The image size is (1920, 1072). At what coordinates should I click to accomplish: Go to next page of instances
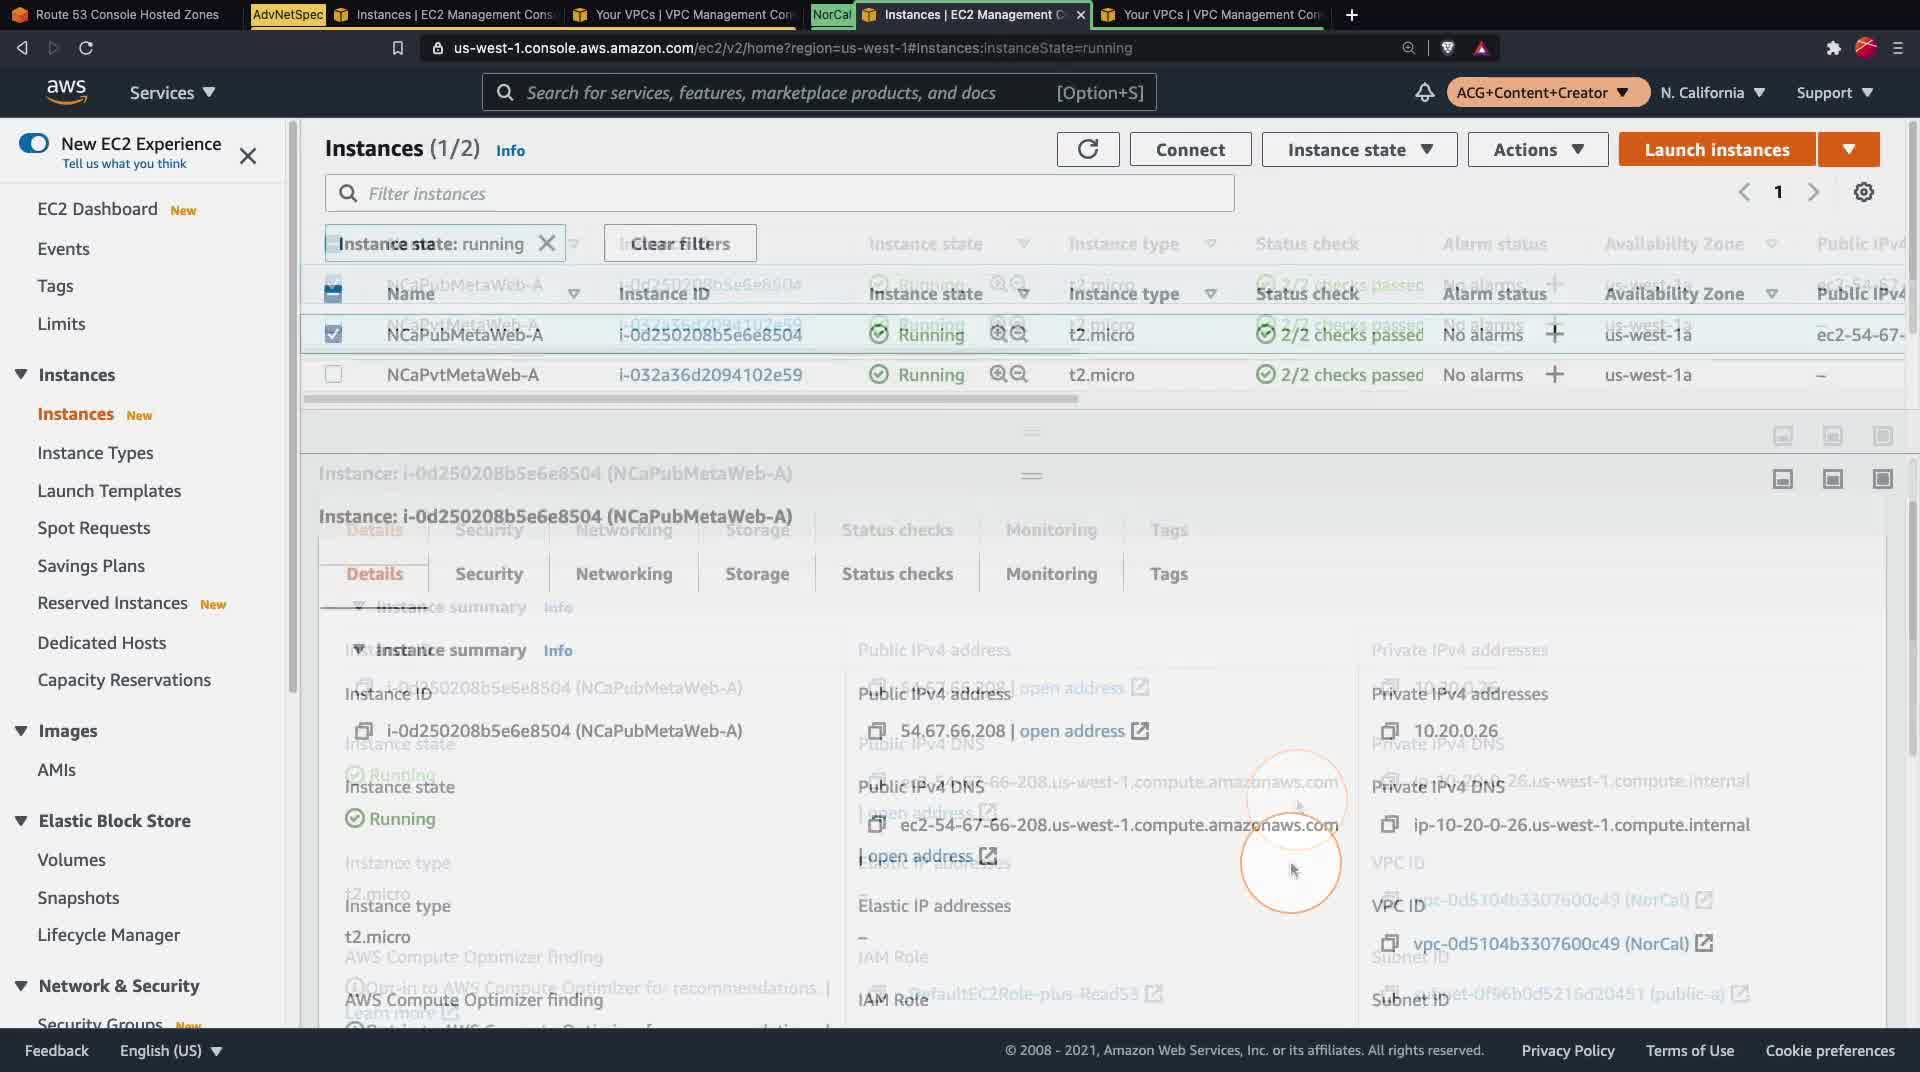click(1813, 192)
